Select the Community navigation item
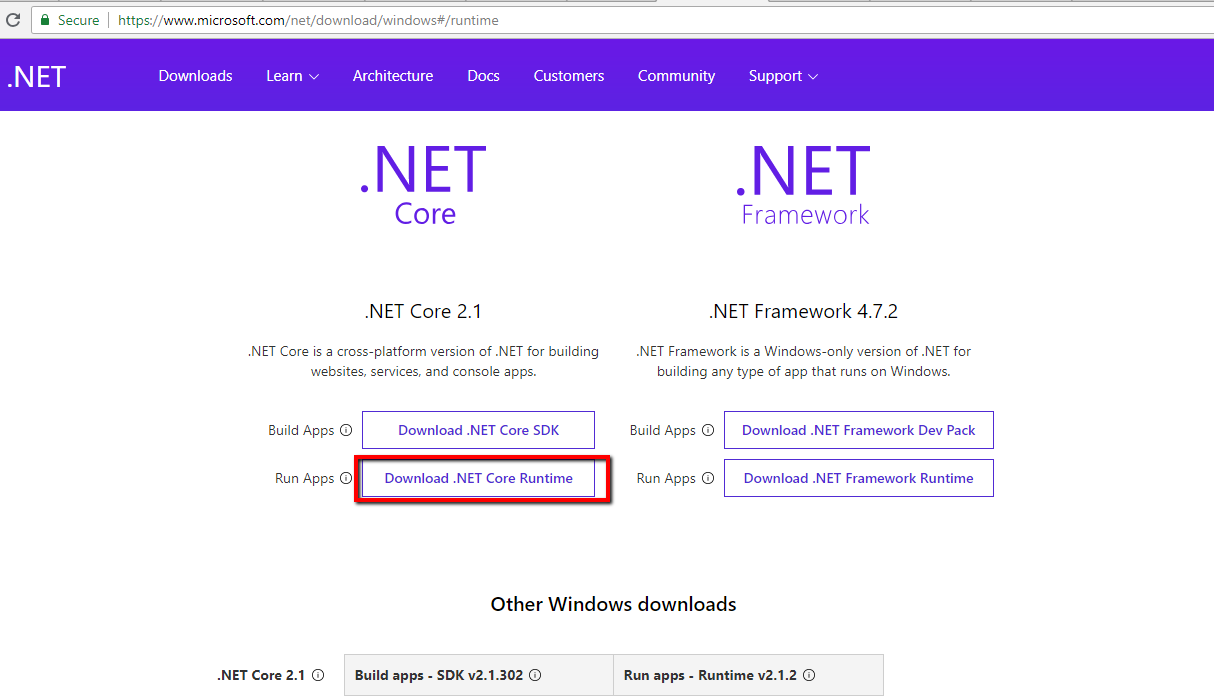Image resolution: width=1214 pixels, height=696 pixels. tap(676, 75)
